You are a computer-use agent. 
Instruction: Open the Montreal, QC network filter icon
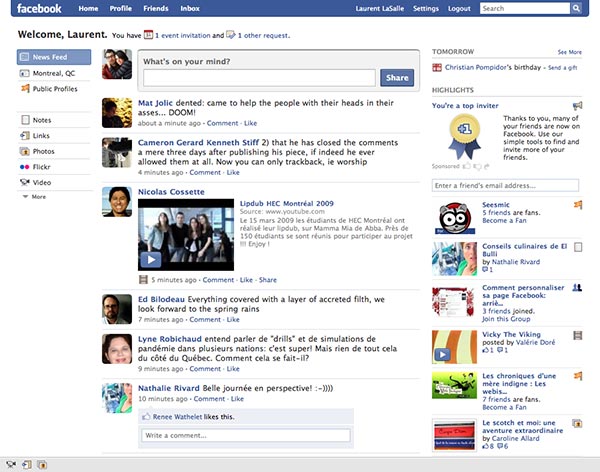[x=24, y=73]
